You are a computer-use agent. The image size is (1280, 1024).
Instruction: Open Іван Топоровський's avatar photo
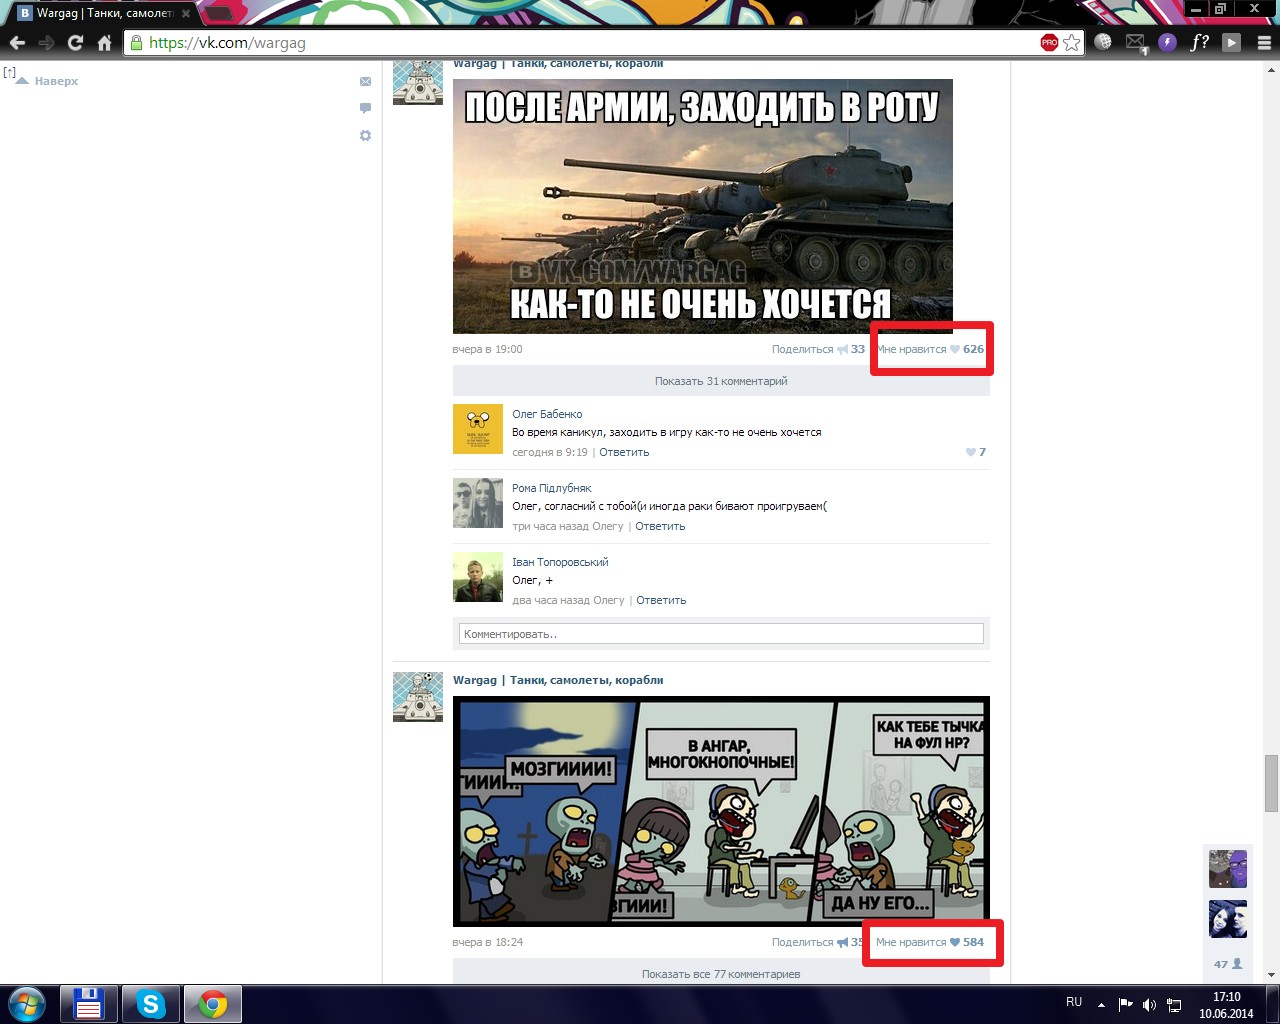(x=478, y=577)
